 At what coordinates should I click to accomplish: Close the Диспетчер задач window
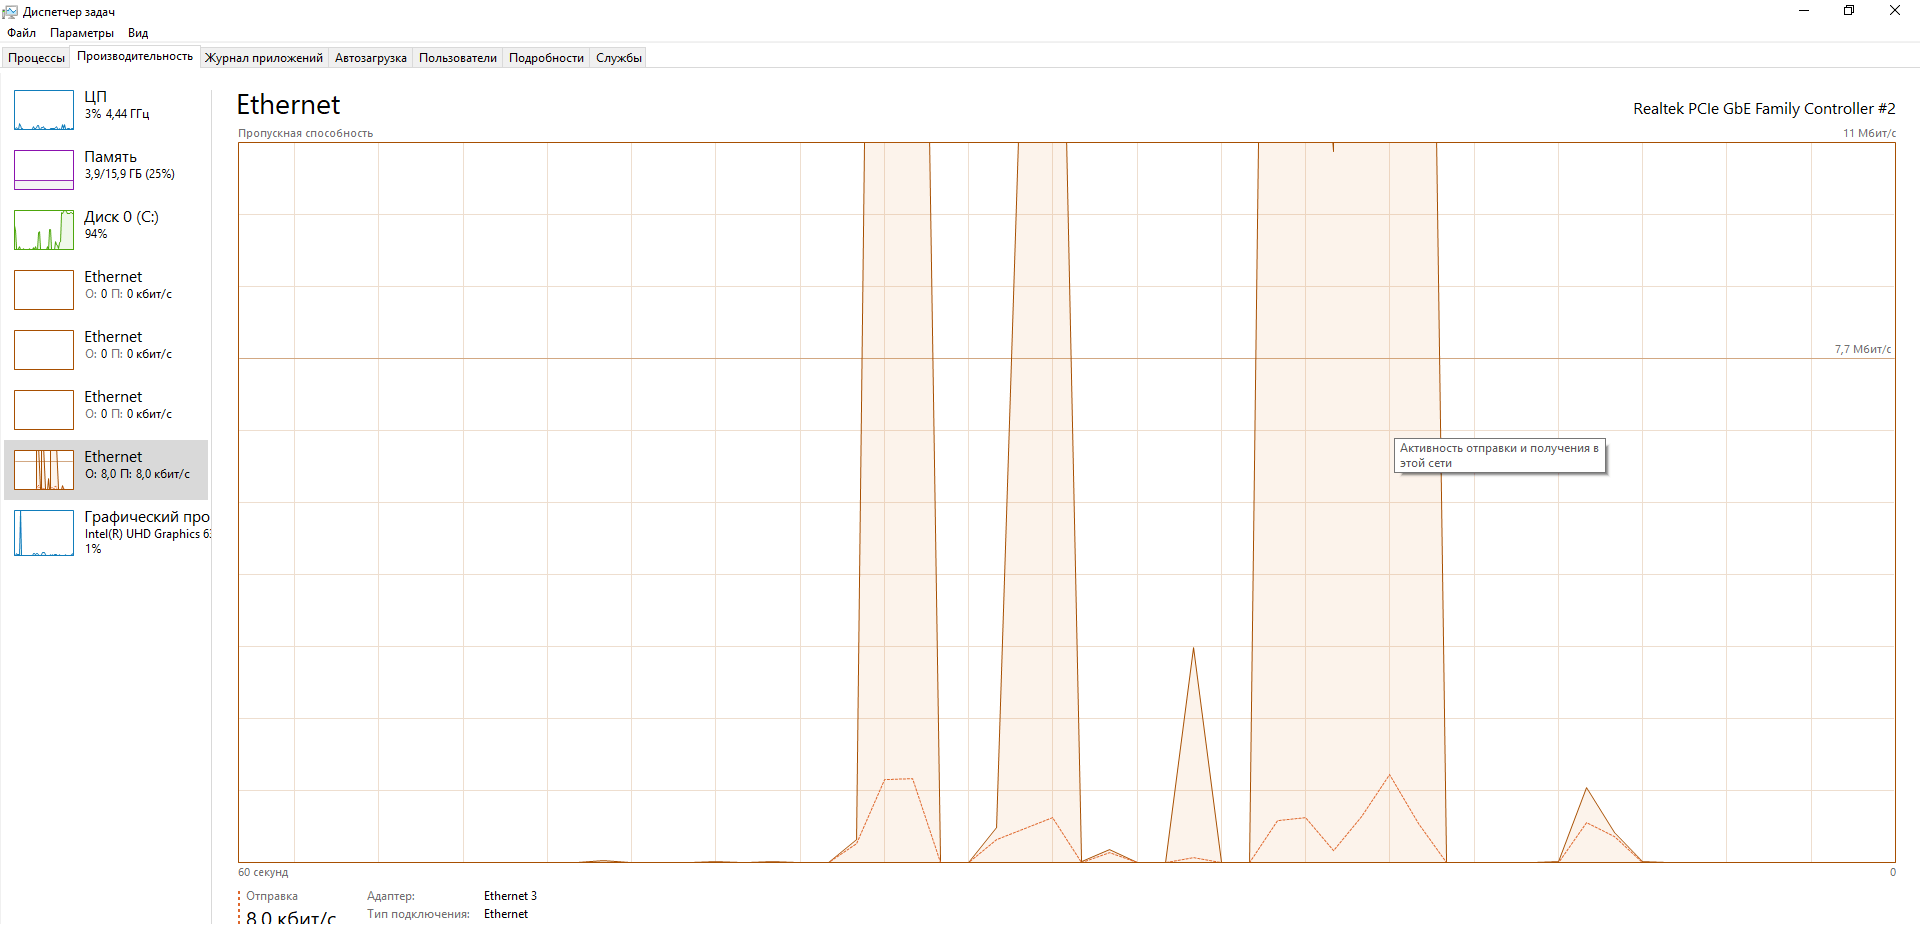point(1894,11)
